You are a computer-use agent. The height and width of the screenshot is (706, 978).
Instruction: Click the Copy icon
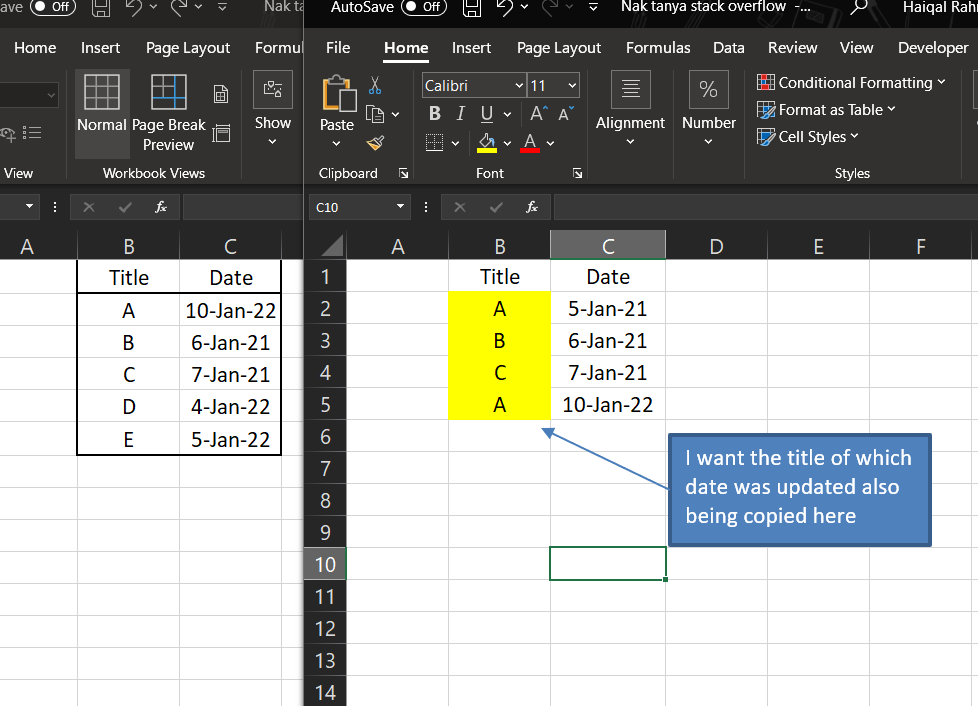pyautogui.click(x=375, y=114)
